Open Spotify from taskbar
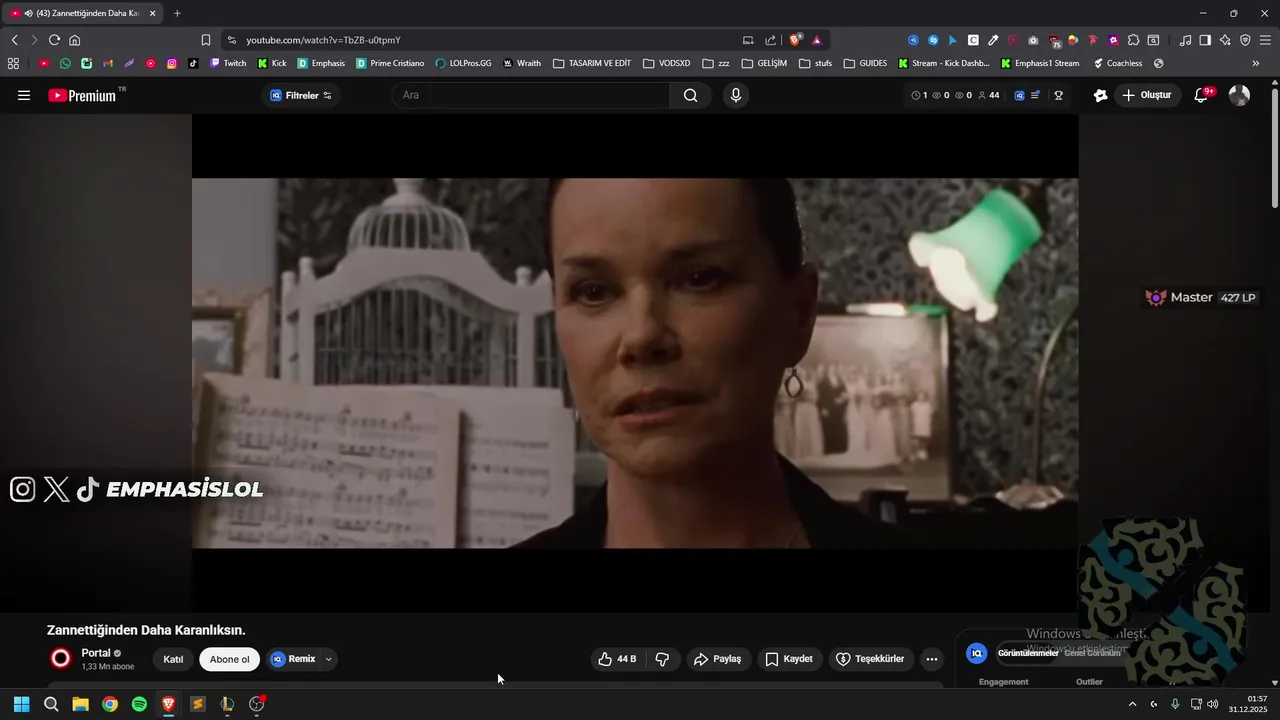 139,704
